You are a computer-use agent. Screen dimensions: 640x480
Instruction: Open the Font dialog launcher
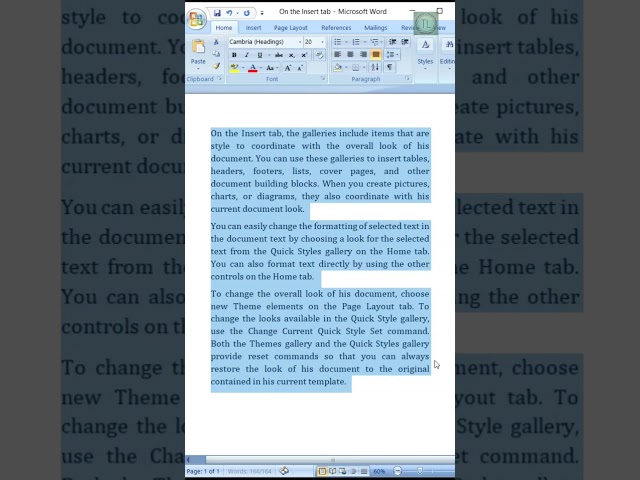[323, 78]
